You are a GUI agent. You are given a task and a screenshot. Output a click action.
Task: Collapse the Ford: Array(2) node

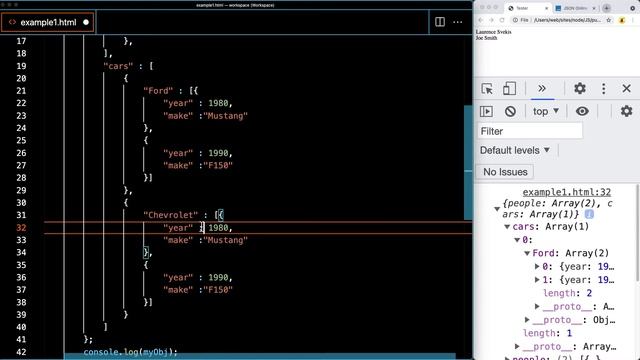click(527, 253)
